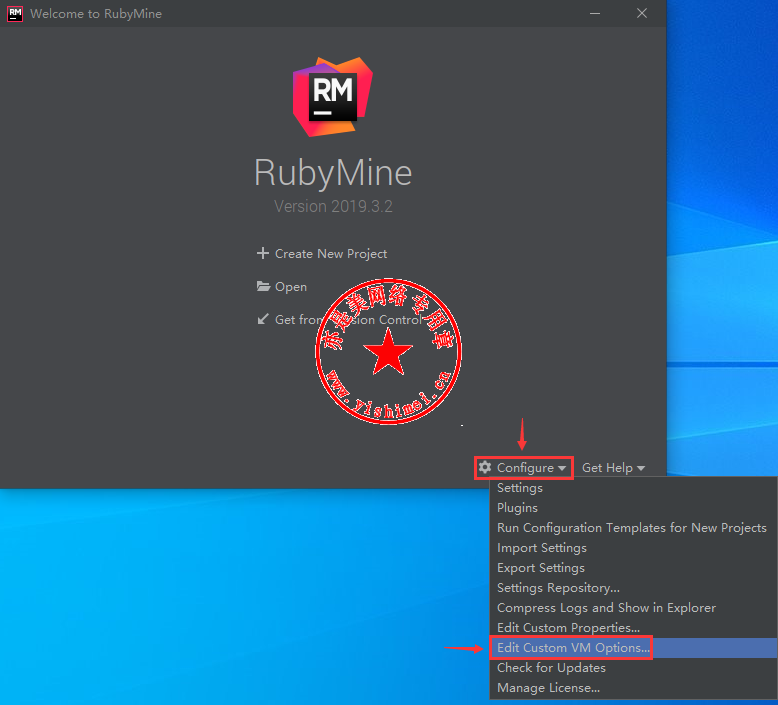Open Manage License... menu entry
The image size is (778, 705).
point(633,688)
